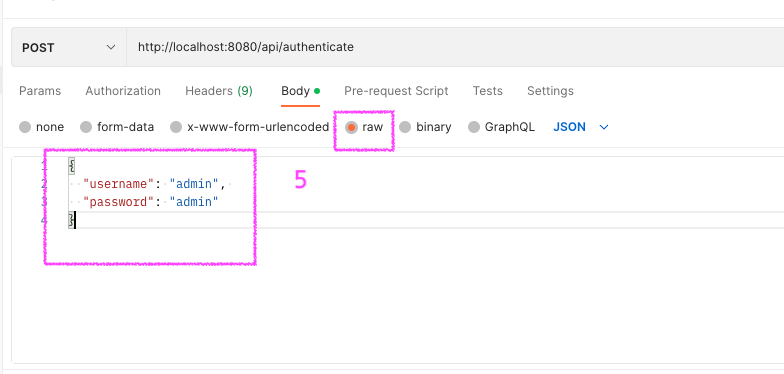Open the POST method dropdown

point(69,48)
